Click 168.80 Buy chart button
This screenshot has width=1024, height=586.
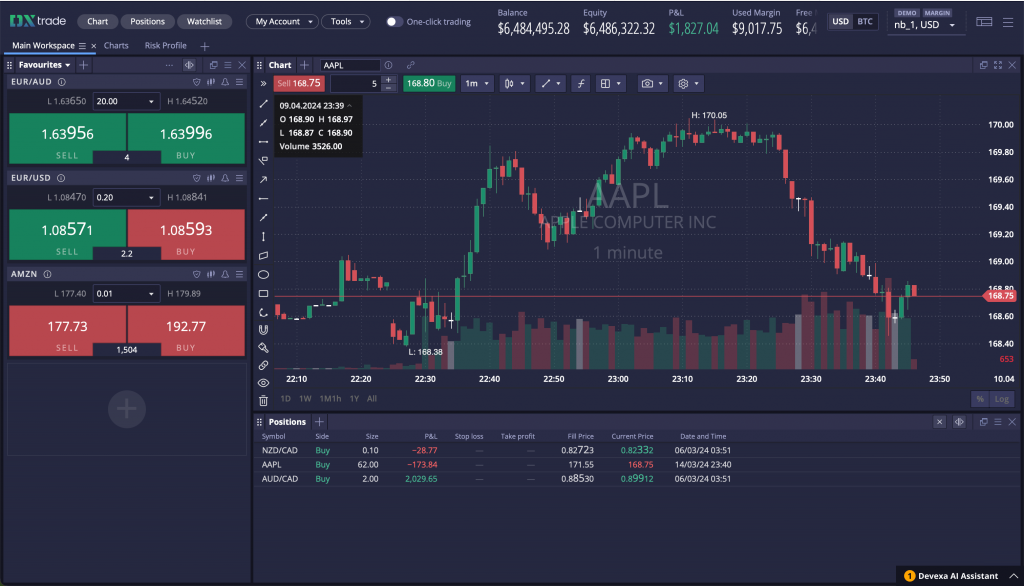coord(428,84)
